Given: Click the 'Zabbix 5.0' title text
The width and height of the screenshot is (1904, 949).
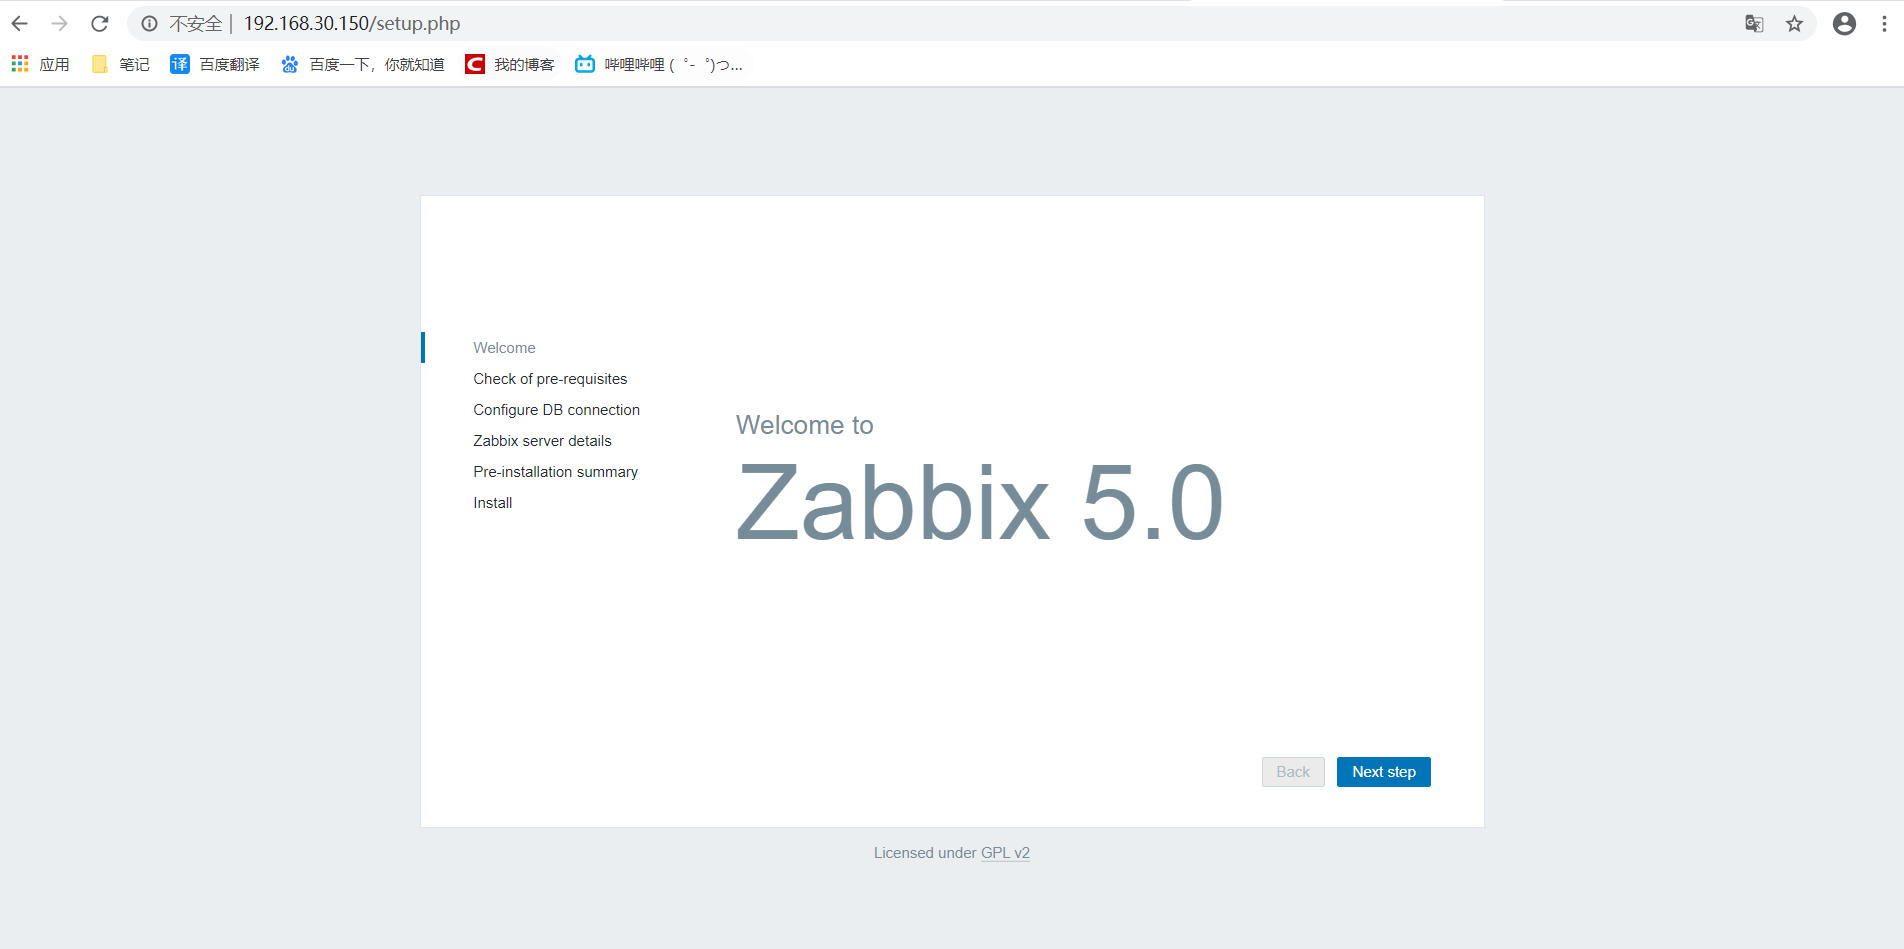Looking at the screenshot, I should point(980,502).
